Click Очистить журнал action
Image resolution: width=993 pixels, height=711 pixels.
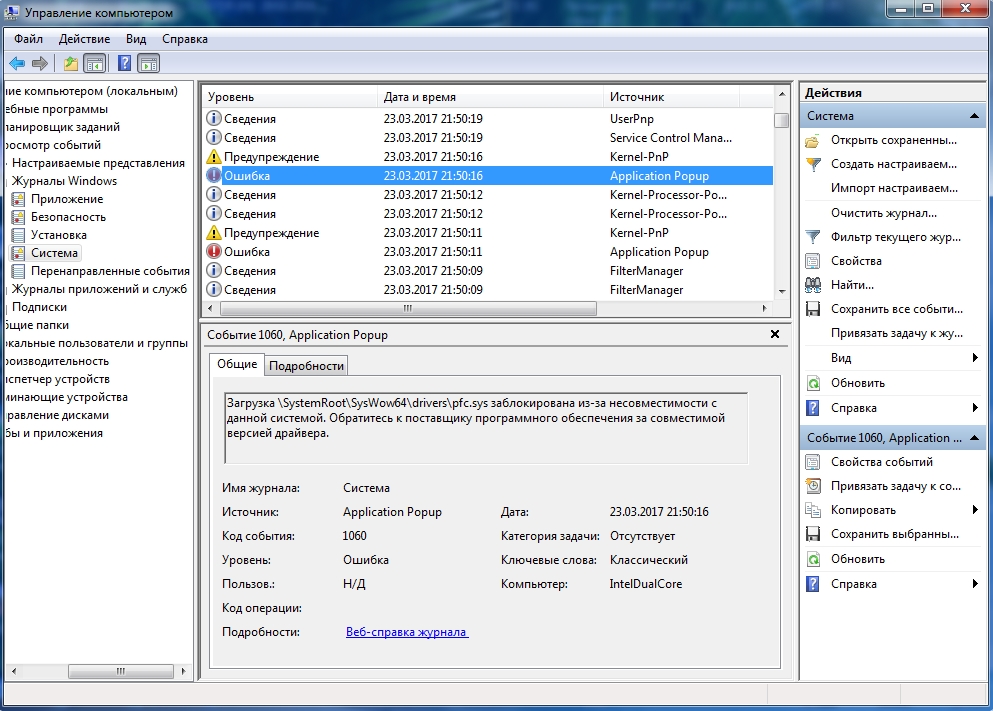tap(883, 213)
